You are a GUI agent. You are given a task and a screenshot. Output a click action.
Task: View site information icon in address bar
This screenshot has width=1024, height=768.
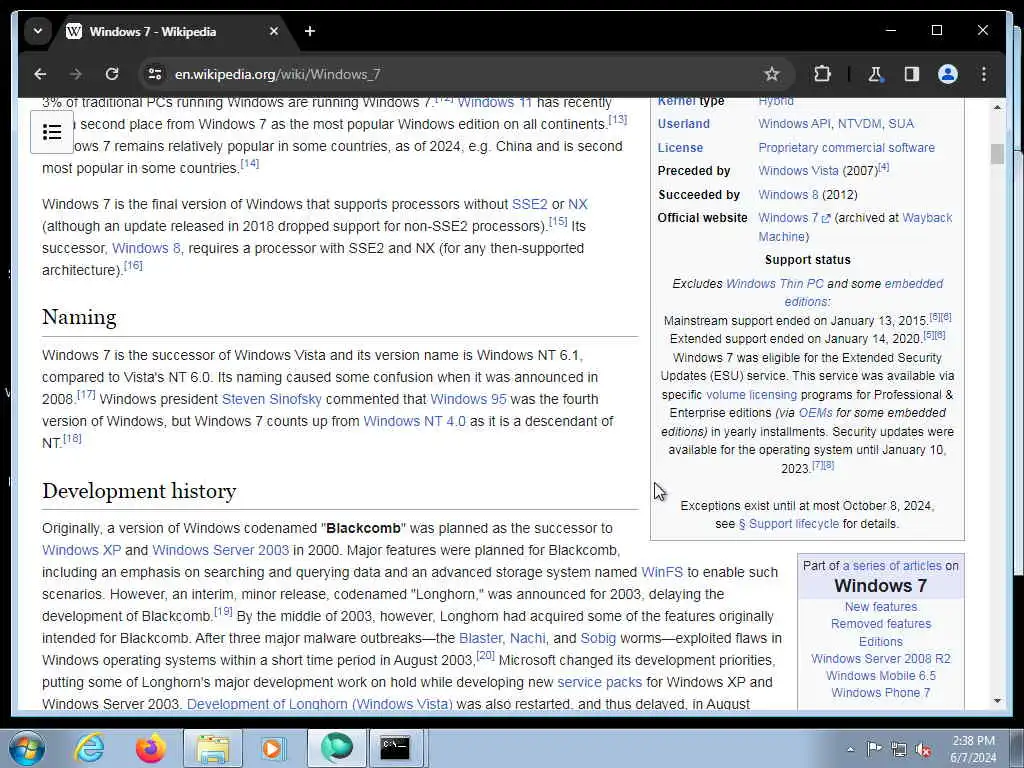(x=155, y=74)
